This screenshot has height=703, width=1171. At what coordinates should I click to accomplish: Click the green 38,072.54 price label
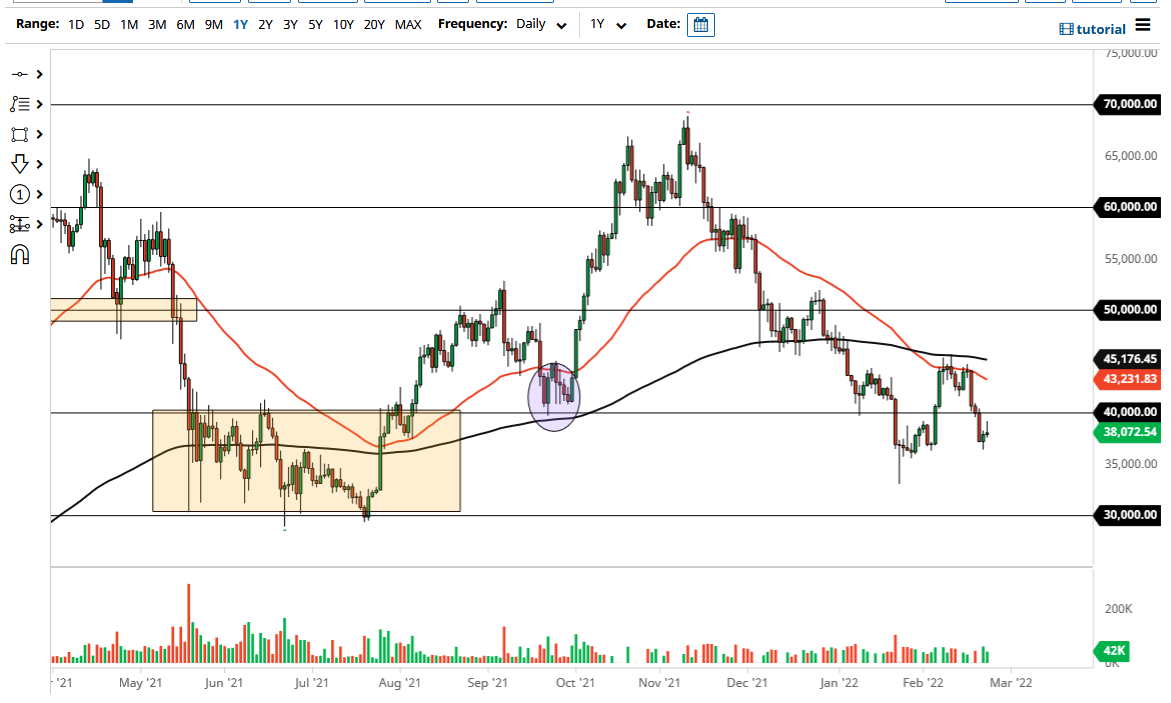(1125, 434)
